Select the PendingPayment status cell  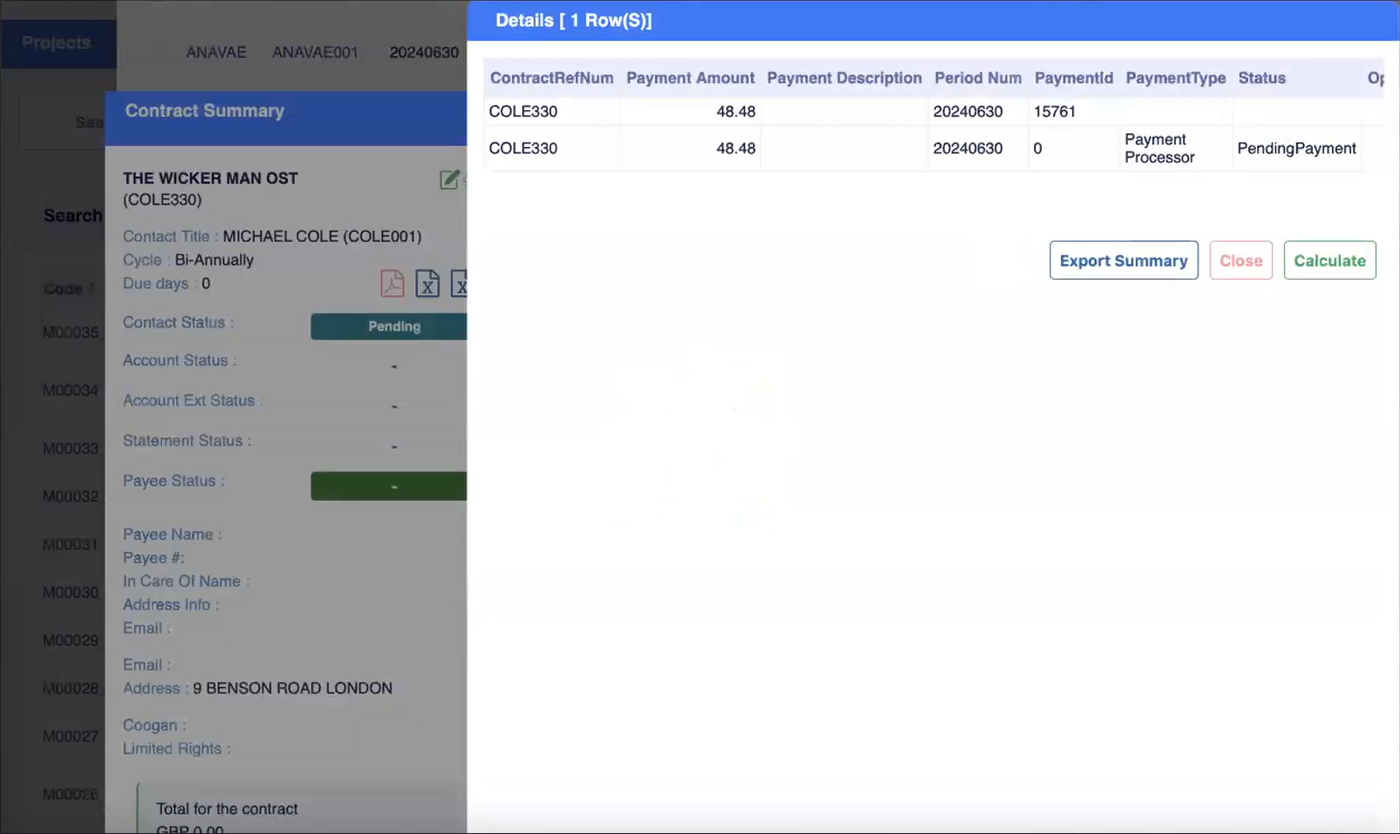tap(1296, 149)
